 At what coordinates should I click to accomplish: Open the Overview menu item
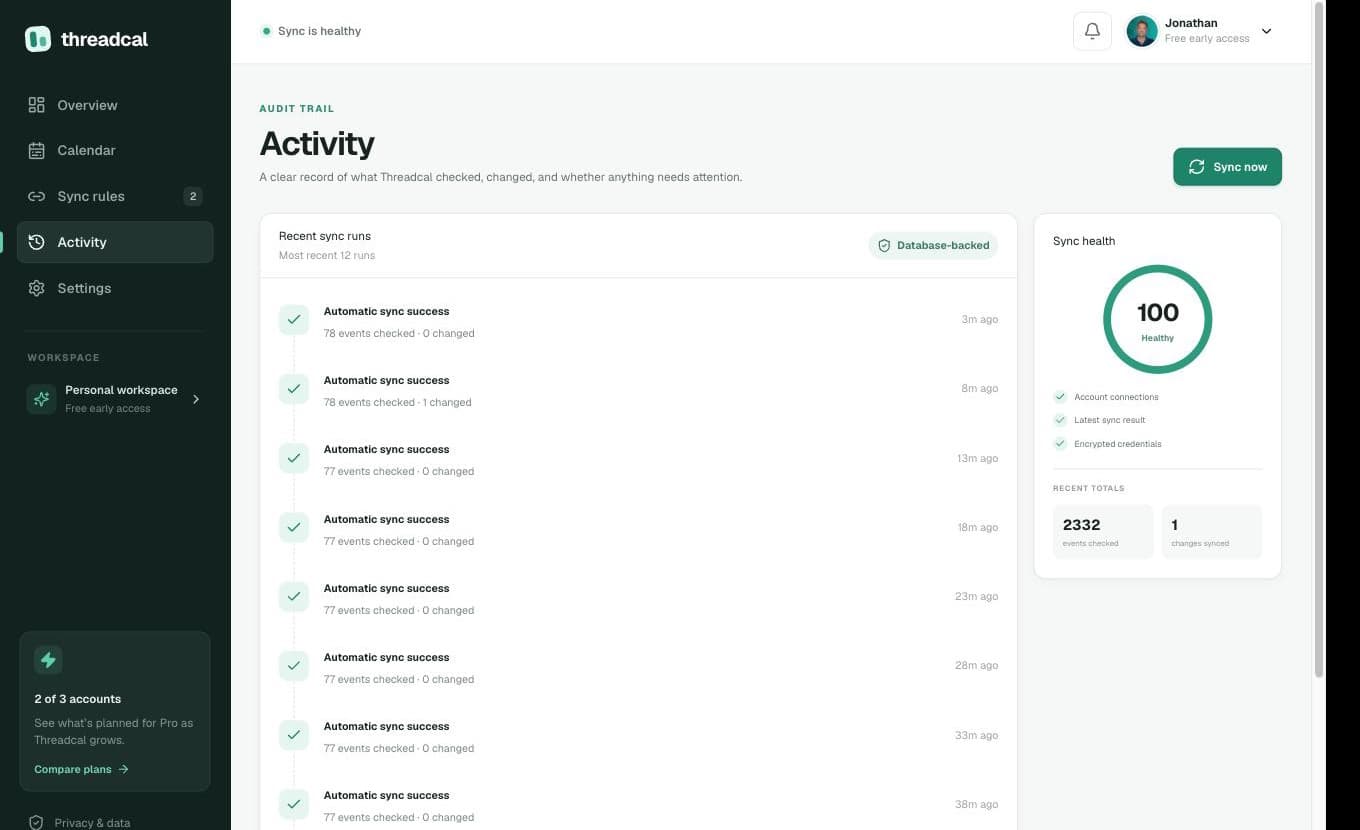pos(115,105)
